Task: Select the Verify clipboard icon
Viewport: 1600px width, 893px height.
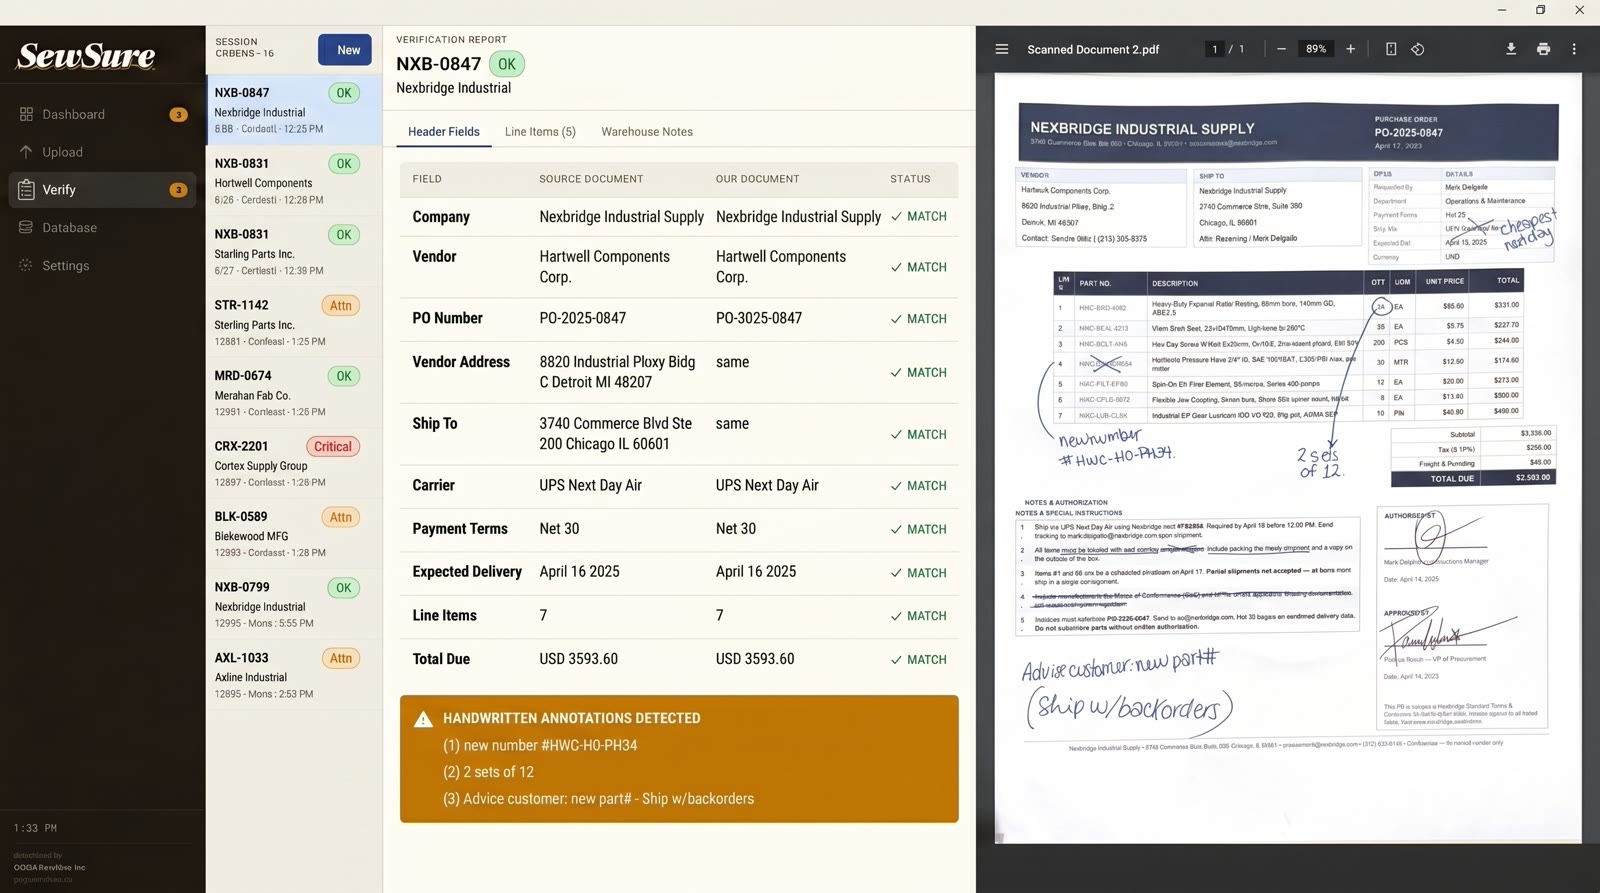Action: point(26,189)
